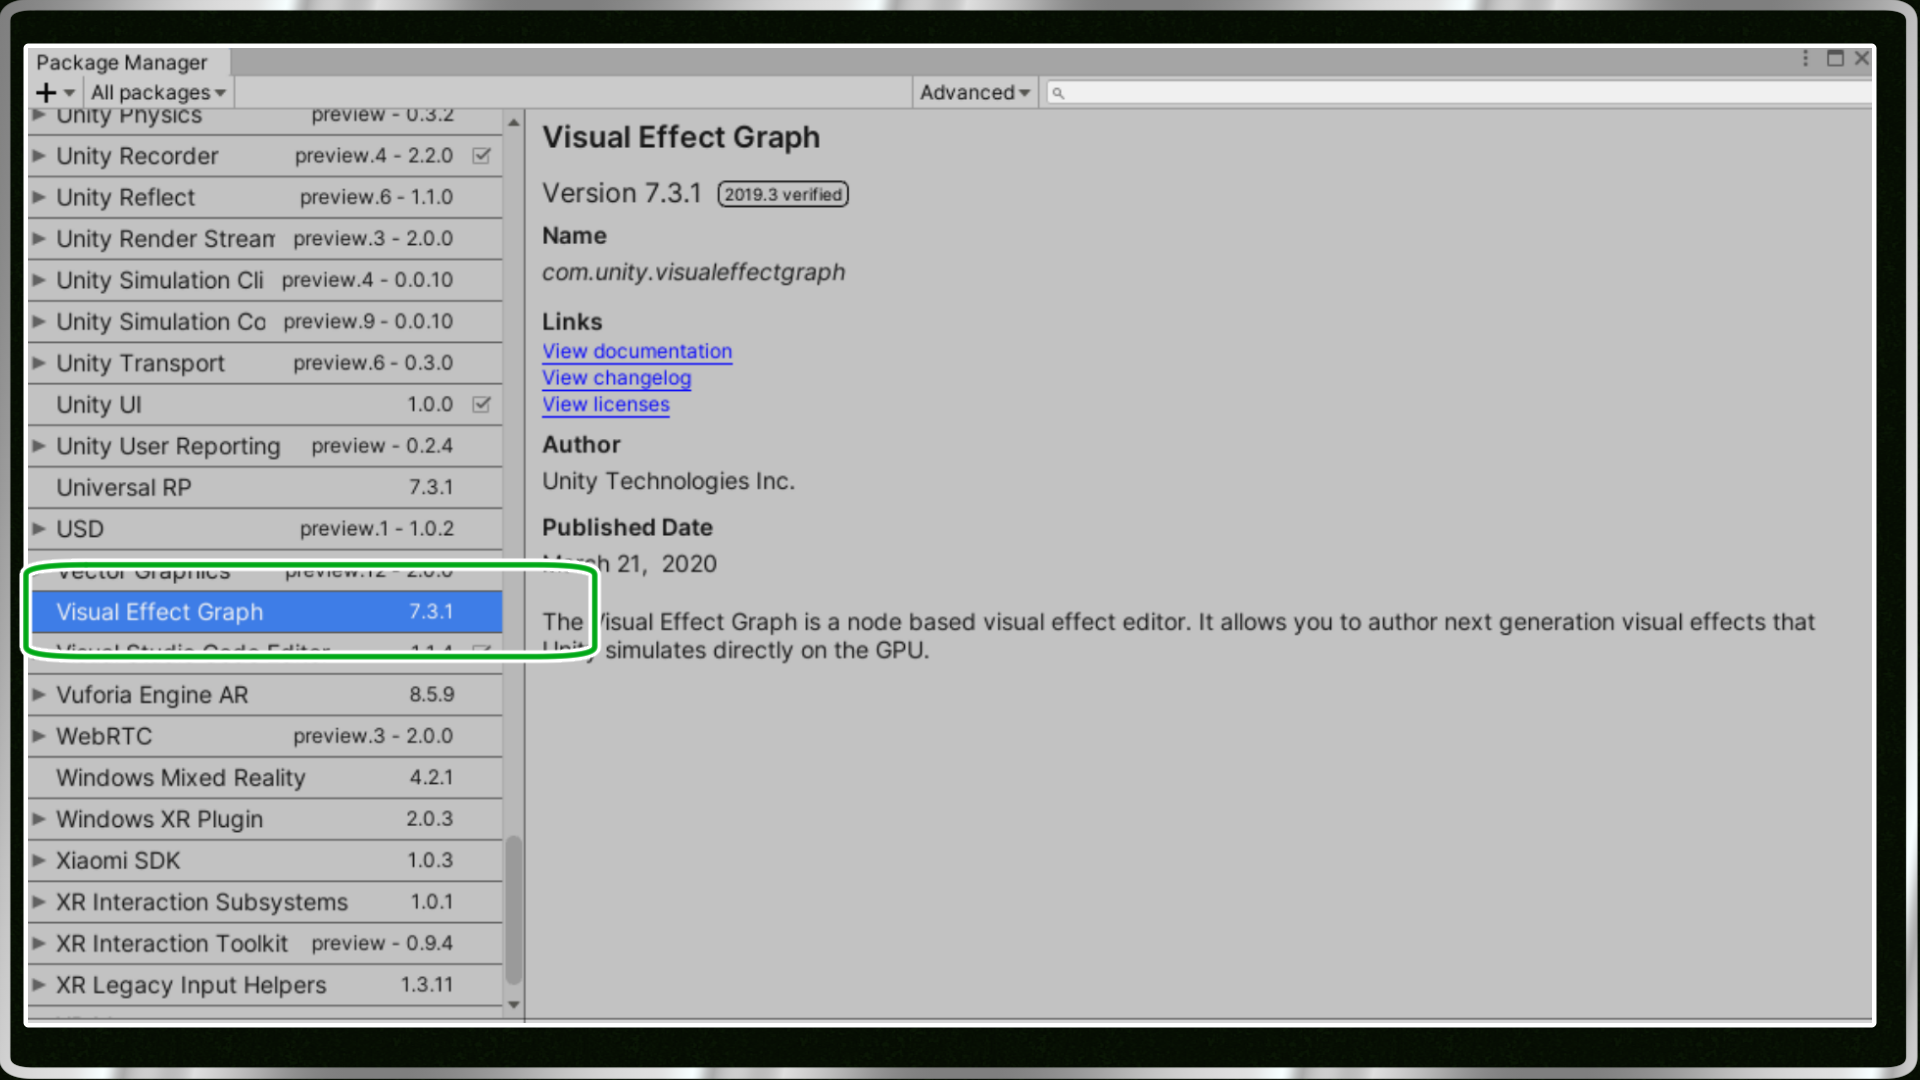
Task: Select USD package row
Action: click(x=265, y=529)
